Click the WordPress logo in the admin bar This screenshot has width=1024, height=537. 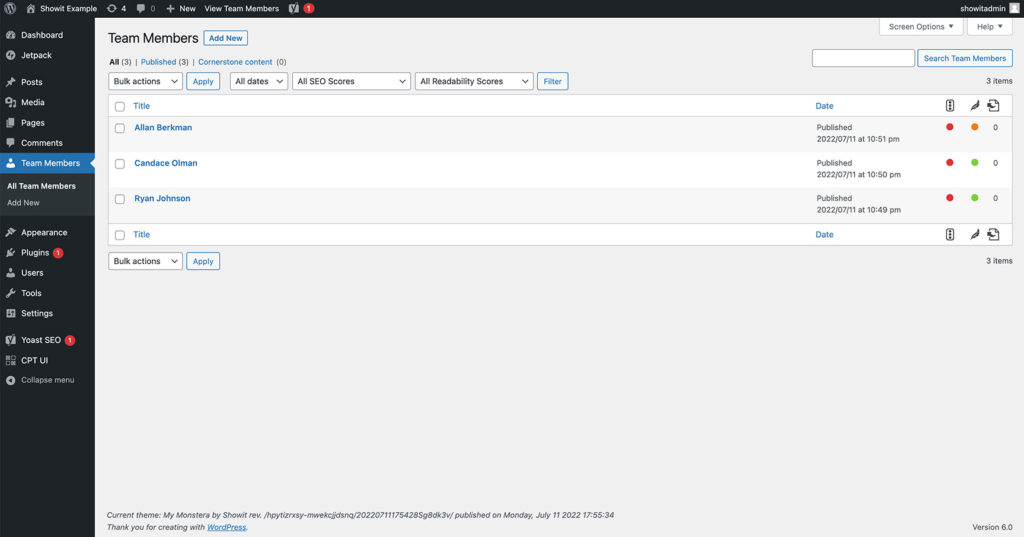pos(10,8)
